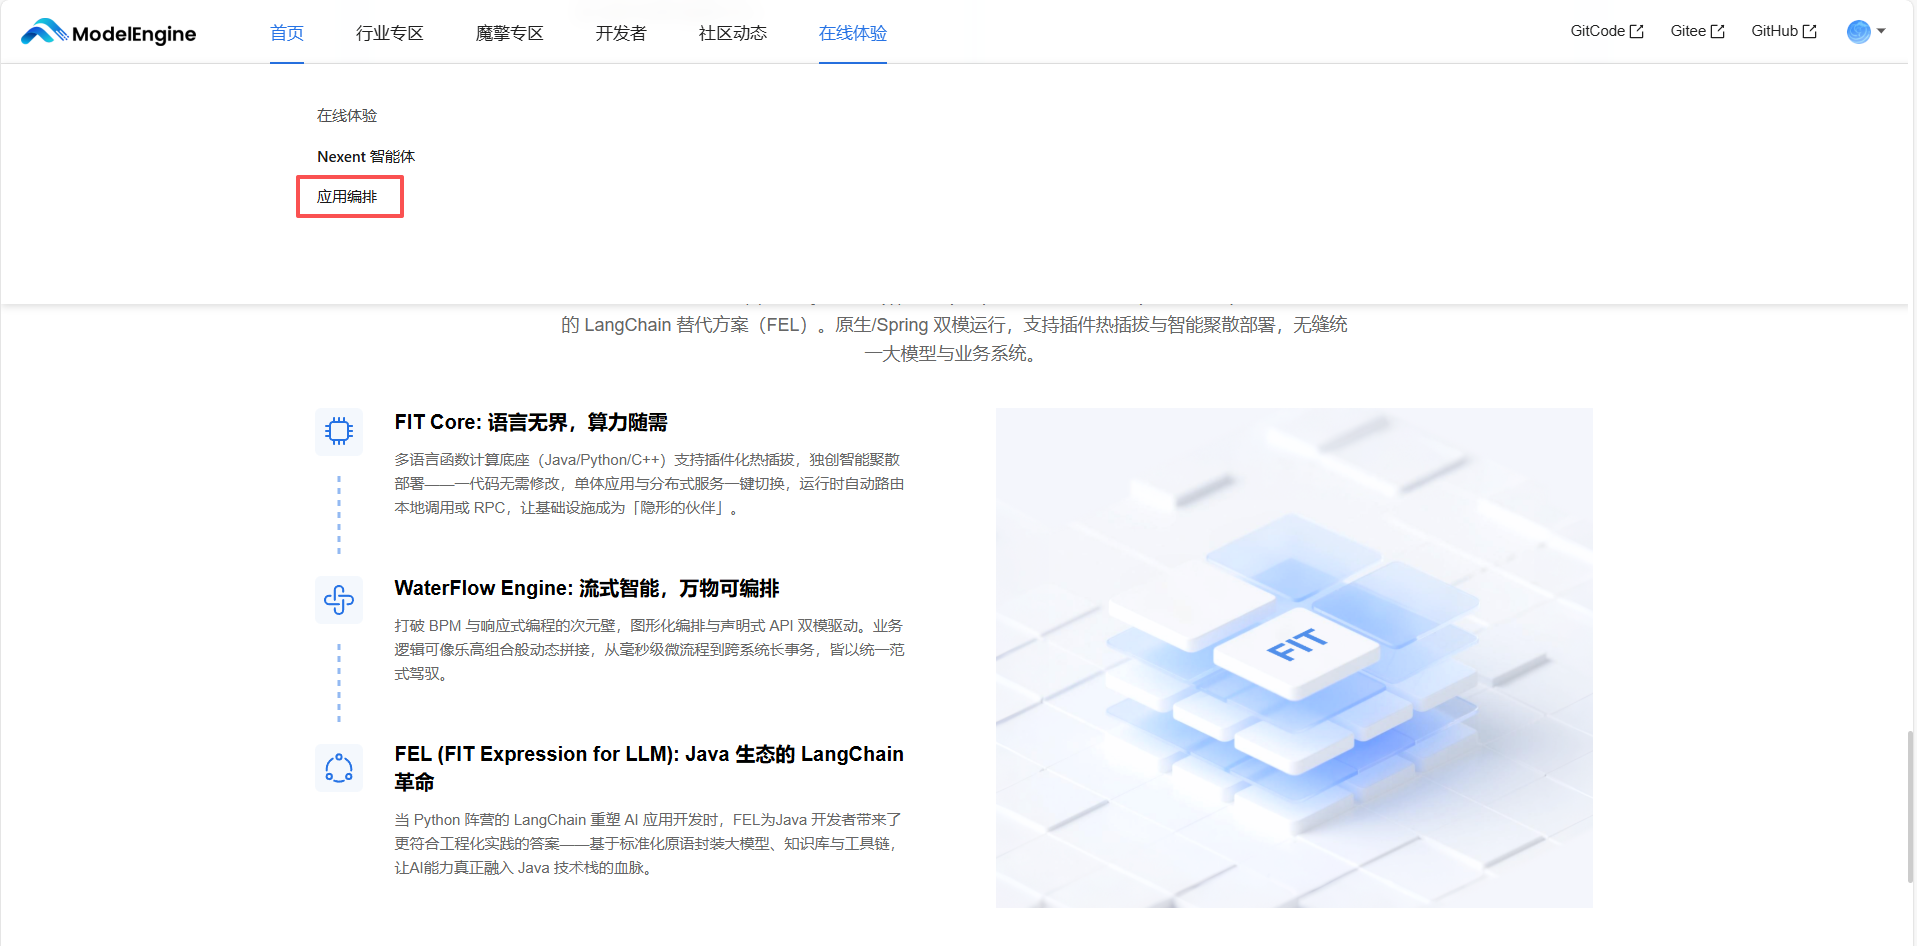Click the GitCode link
This screenshot has width=1917, height=946.
(1596, 30)
